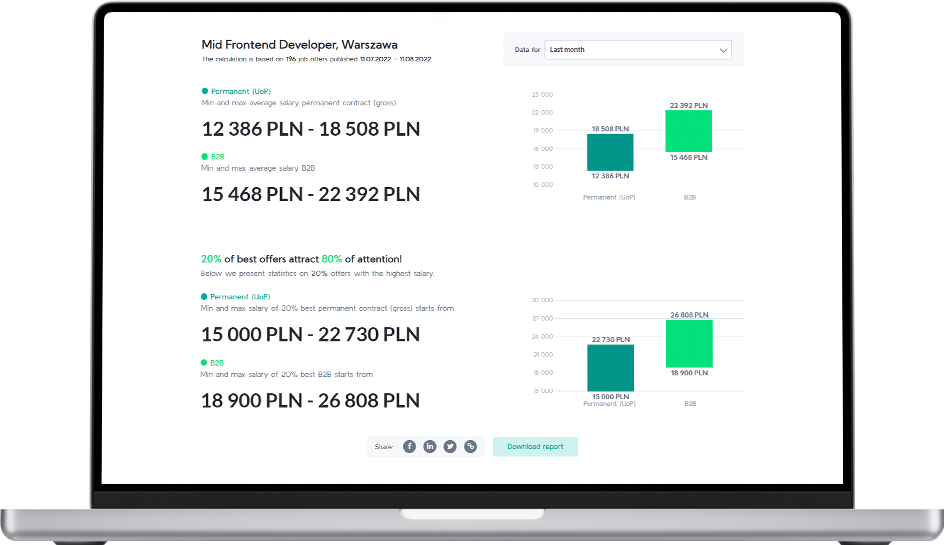Share the report on Twitter
Screen dimensions: 944x545
pos(450,446)
